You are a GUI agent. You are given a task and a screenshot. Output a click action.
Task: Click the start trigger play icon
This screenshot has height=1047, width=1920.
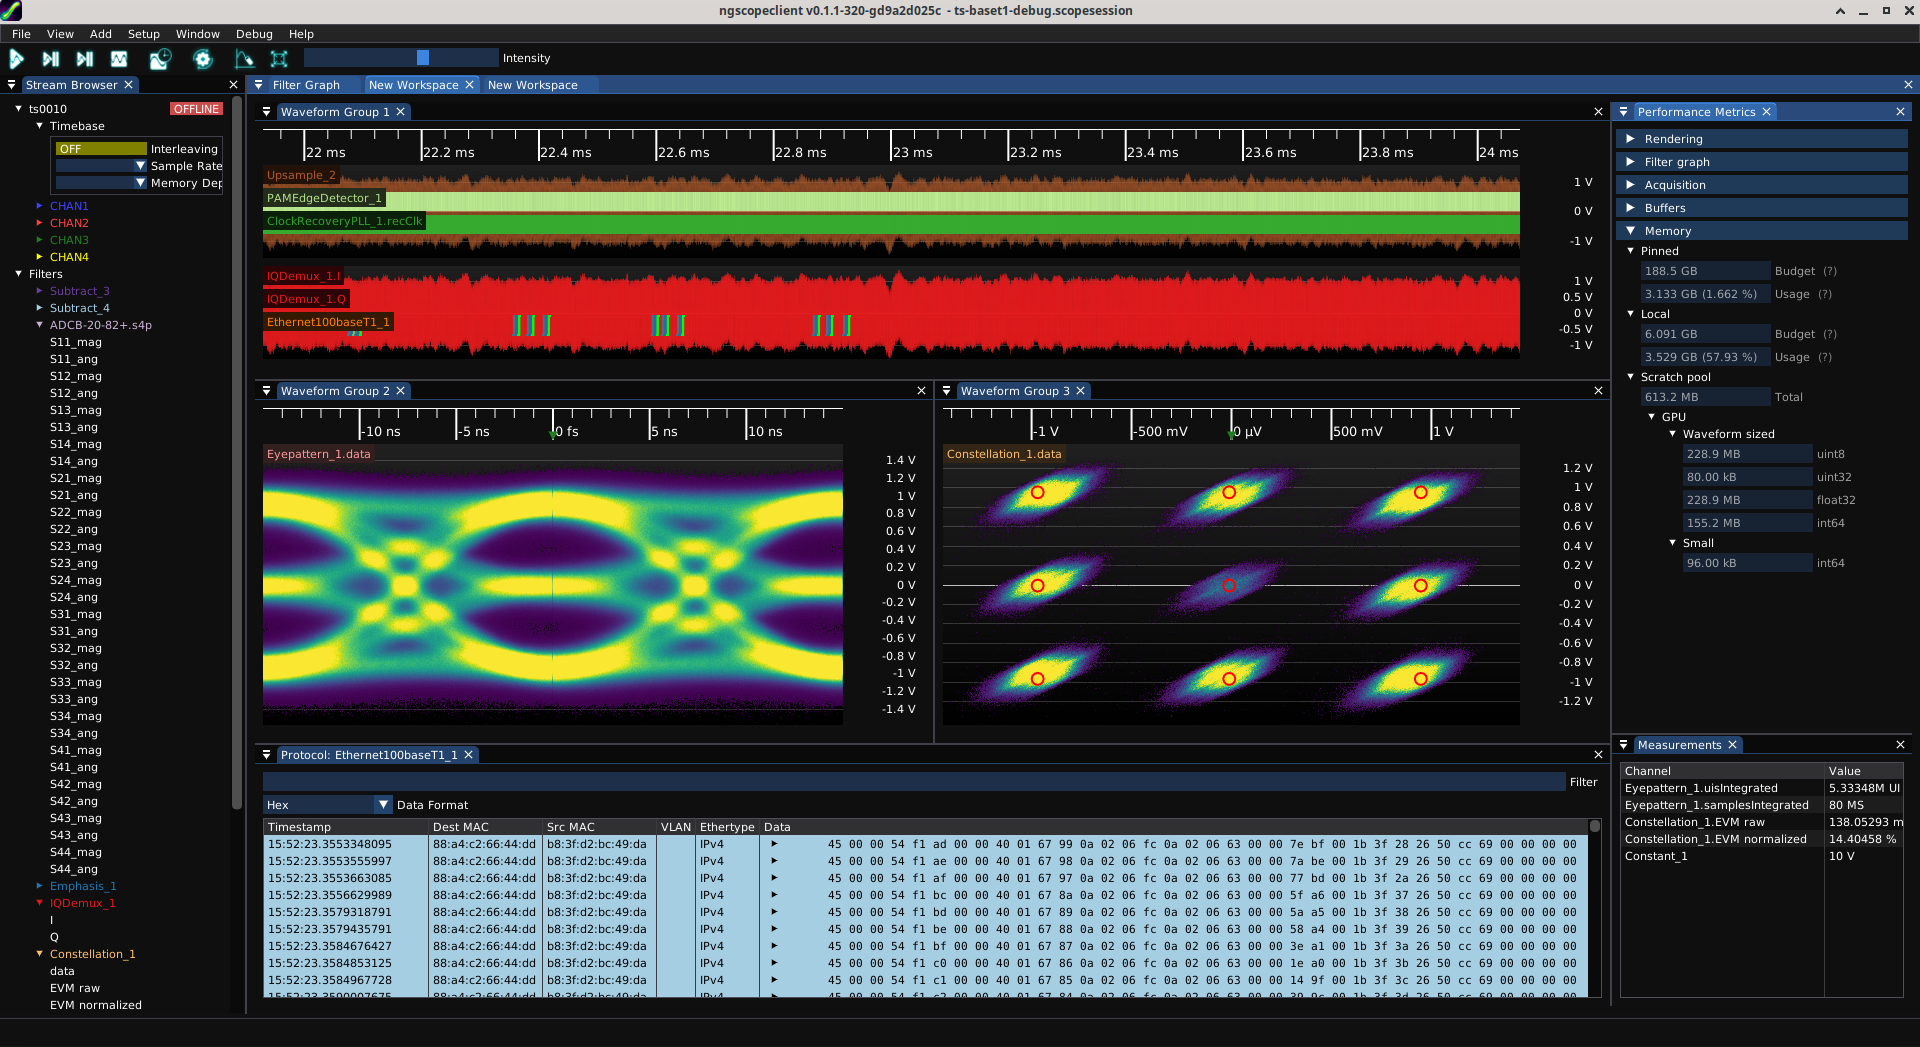point(17,59)
